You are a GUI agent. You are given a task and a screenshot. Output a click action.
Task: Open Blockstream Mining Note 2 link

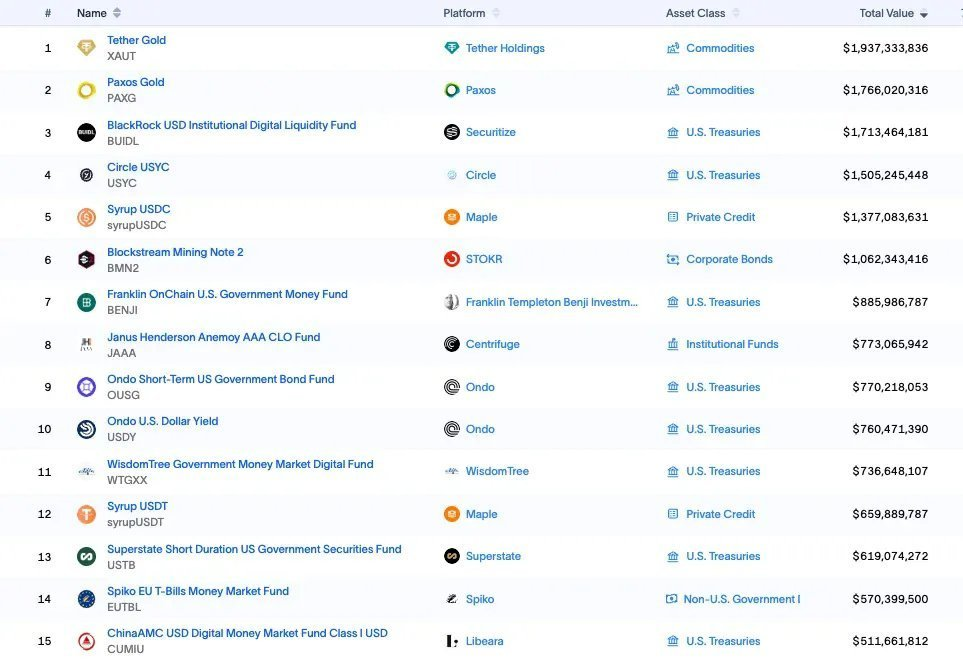coord(175,252)
